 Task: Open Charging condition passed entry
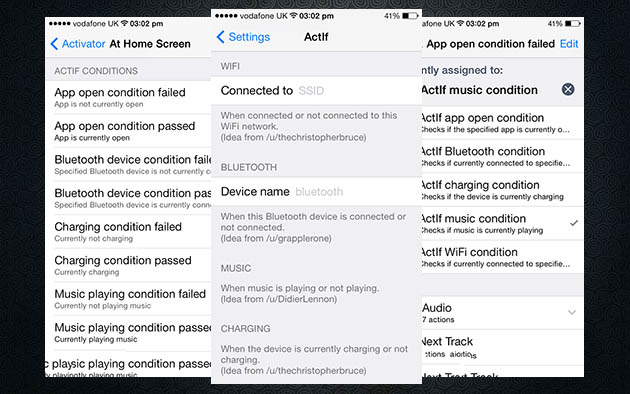tap(129, 265)
